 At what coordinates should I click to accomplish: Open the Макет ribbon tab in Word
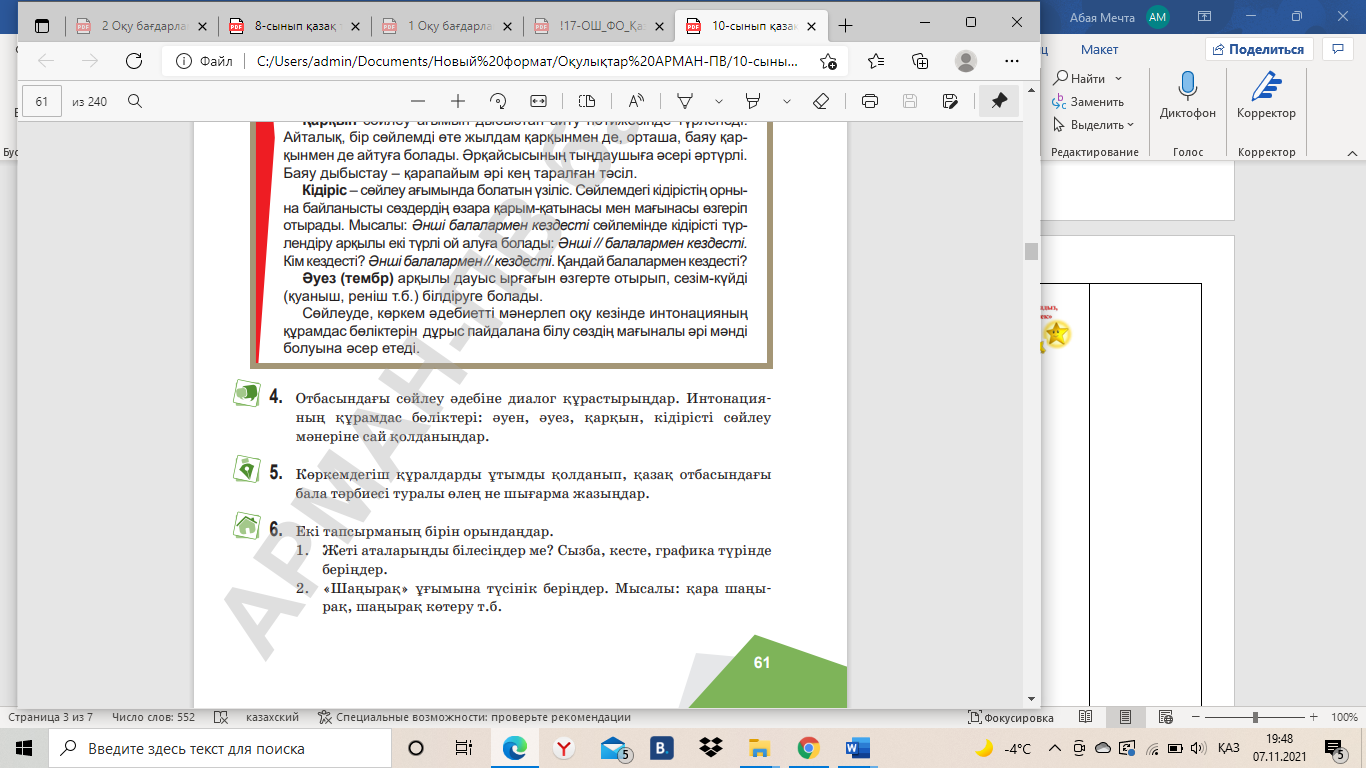[x=1099, y=49]
